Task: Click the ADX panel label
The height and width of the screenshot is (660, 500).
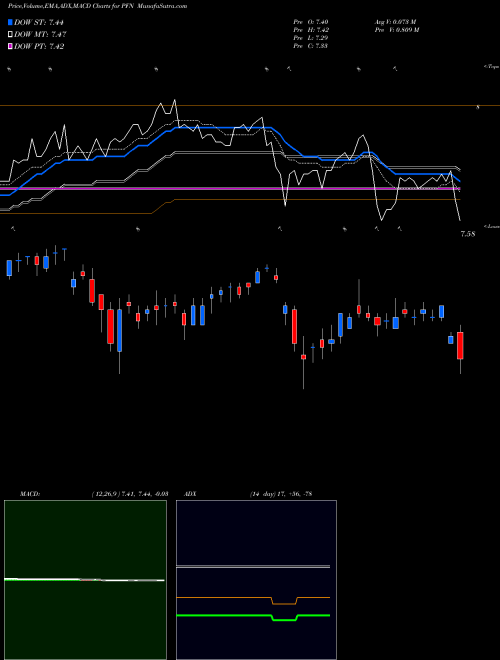Action: [190, 494]
